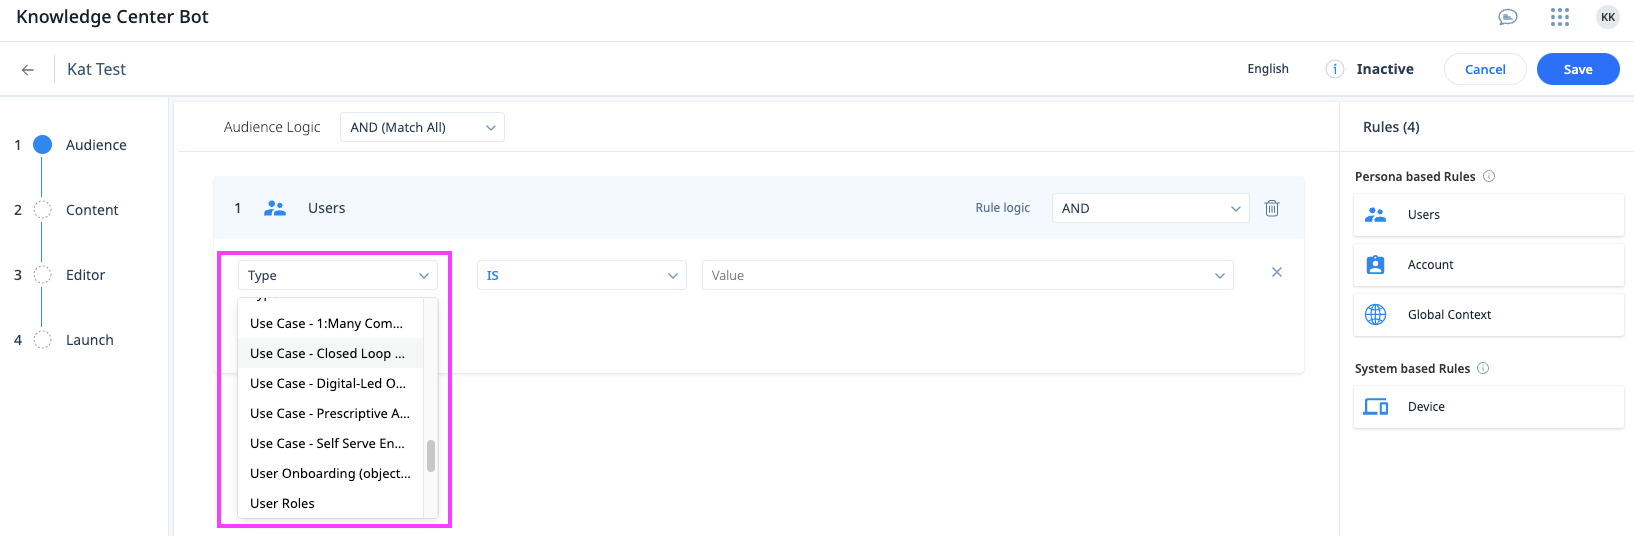This screenshot has height=536, width=1634.
Task: Choose Use Case - Closed Loop option
Action: click(331, 353)
